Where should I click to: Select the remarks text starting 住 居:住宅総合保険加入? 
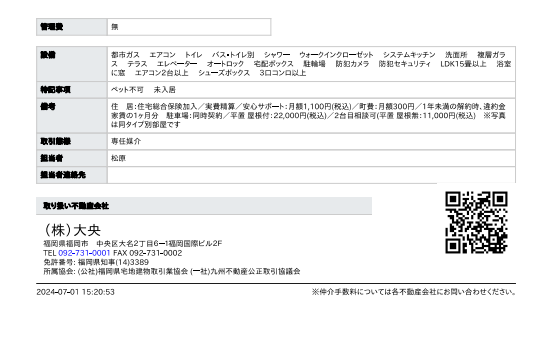click(309, 116)
